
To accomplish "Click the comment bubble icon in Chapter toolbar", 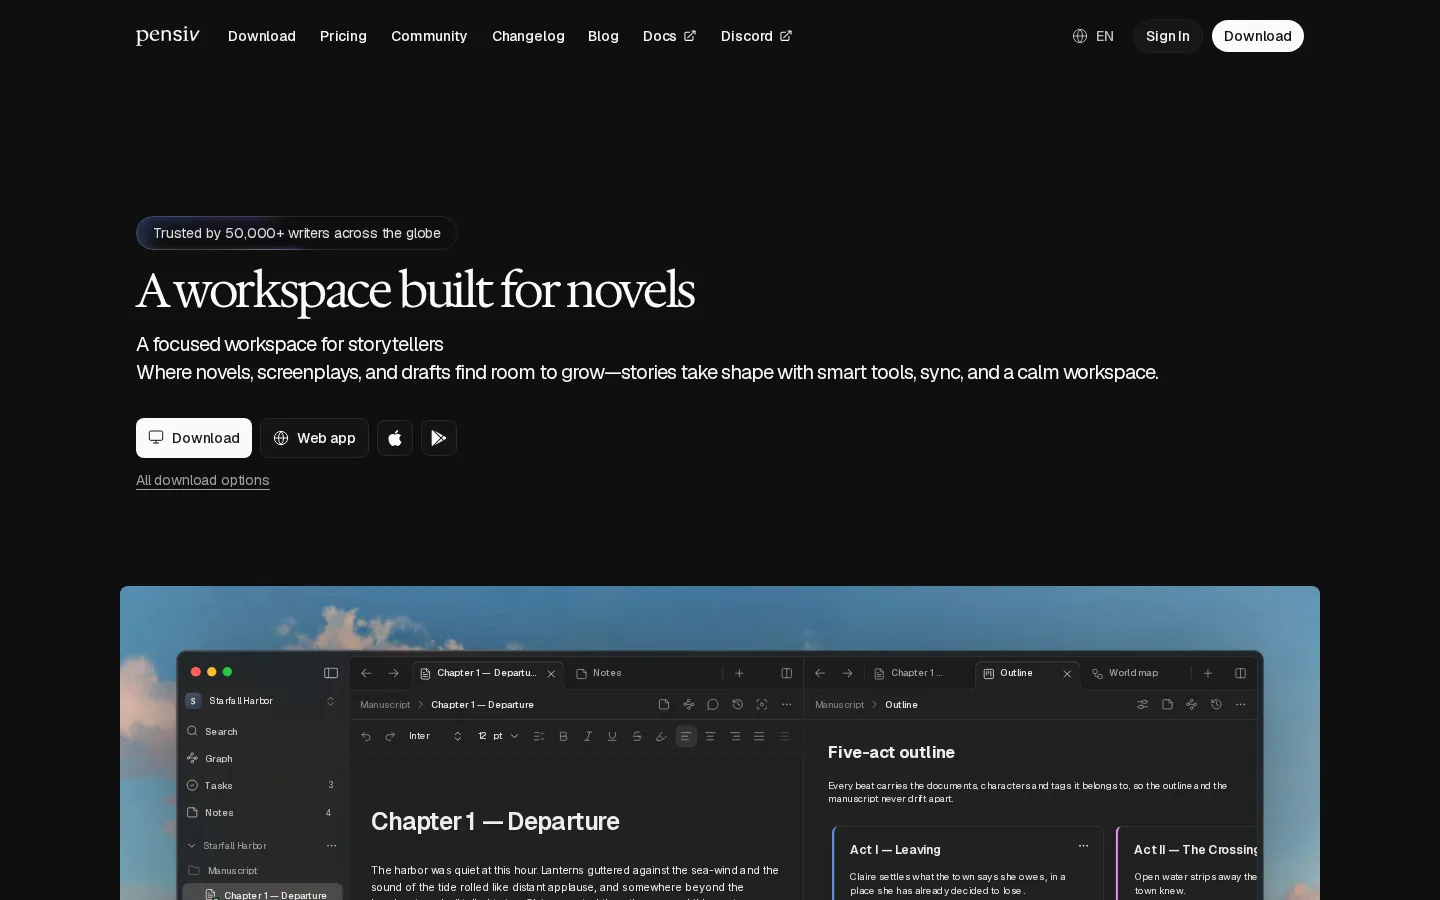I will [x=713, y=704].
